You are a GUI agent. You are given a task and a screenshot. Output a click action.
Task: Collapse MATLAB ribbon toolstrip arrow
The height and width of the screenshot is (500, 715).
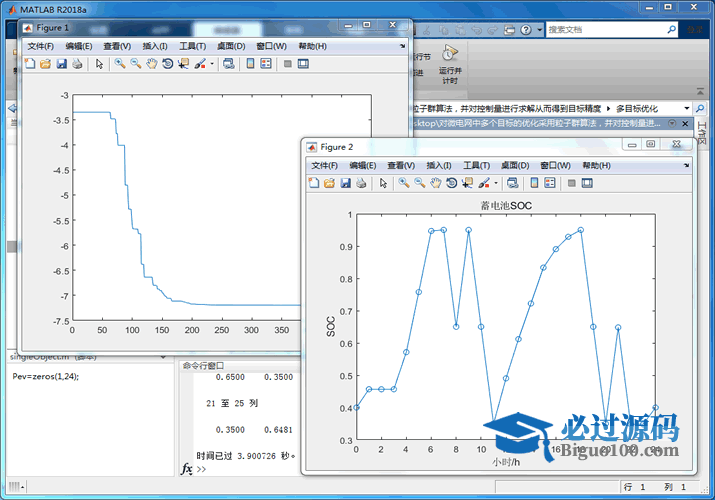700,91
